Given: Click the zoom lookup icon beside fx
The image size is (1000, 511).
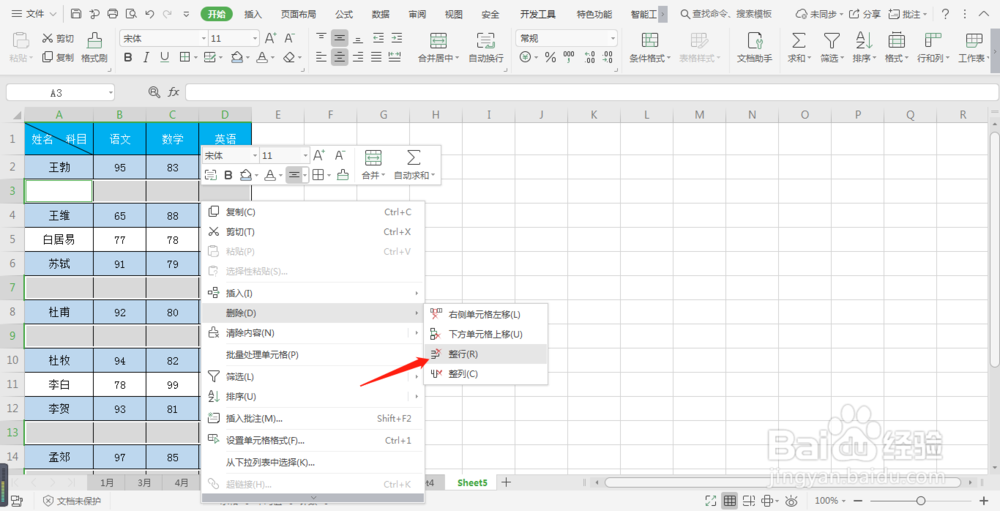Looking at the screenshot, I should (154, 93).
